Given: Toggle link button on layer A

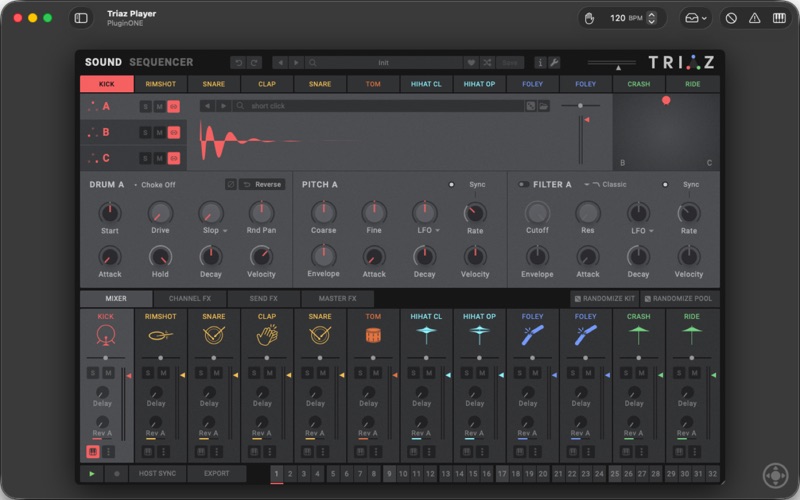Looking at the screenshot, I should 173,107.
